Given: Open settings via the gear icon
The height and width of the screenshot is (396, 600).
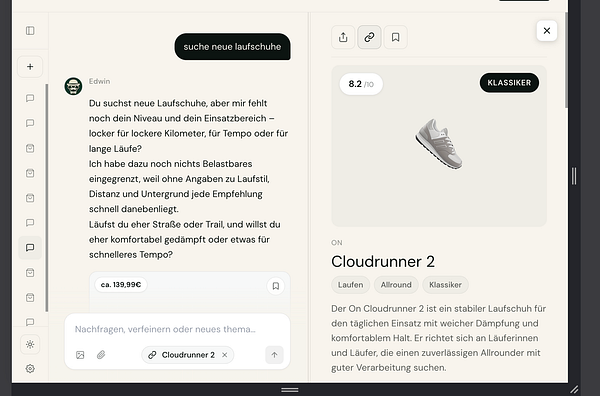Looking at the screenshot, I should pyautogui.click(x=30, y=368).
